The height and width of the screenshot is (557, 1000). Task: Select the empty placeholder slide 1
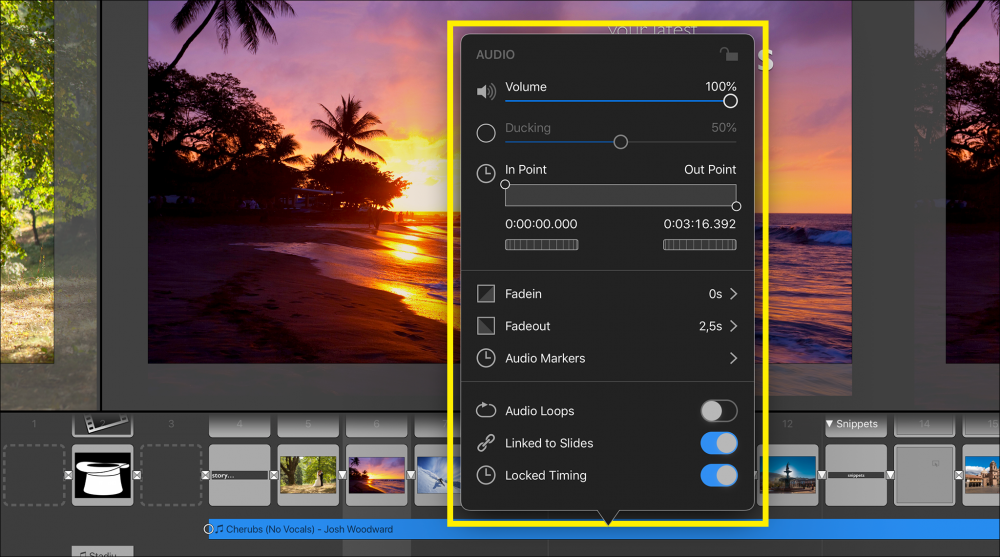[x=34, y=475]
